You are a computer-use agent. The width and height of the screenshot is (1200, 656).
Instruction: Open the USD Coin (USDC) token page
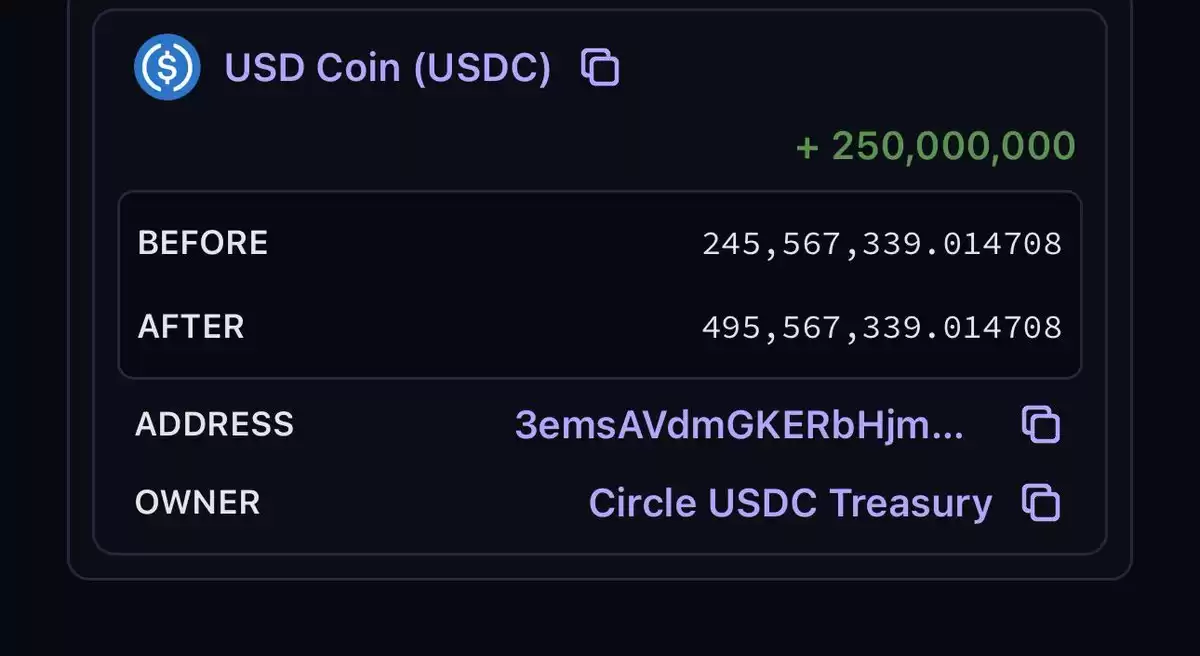(x=388, y=68)
